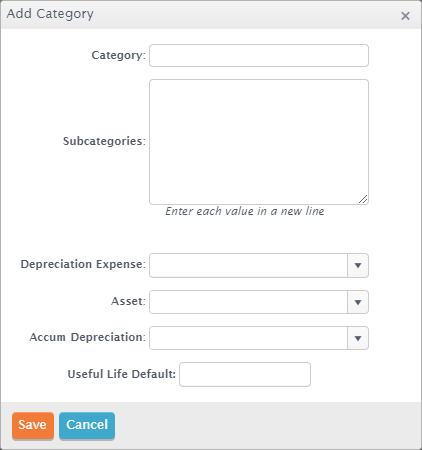Click inside the Asset combo field
The width and height of the screenshot is (422, 450).
click(x=248, y=302)
